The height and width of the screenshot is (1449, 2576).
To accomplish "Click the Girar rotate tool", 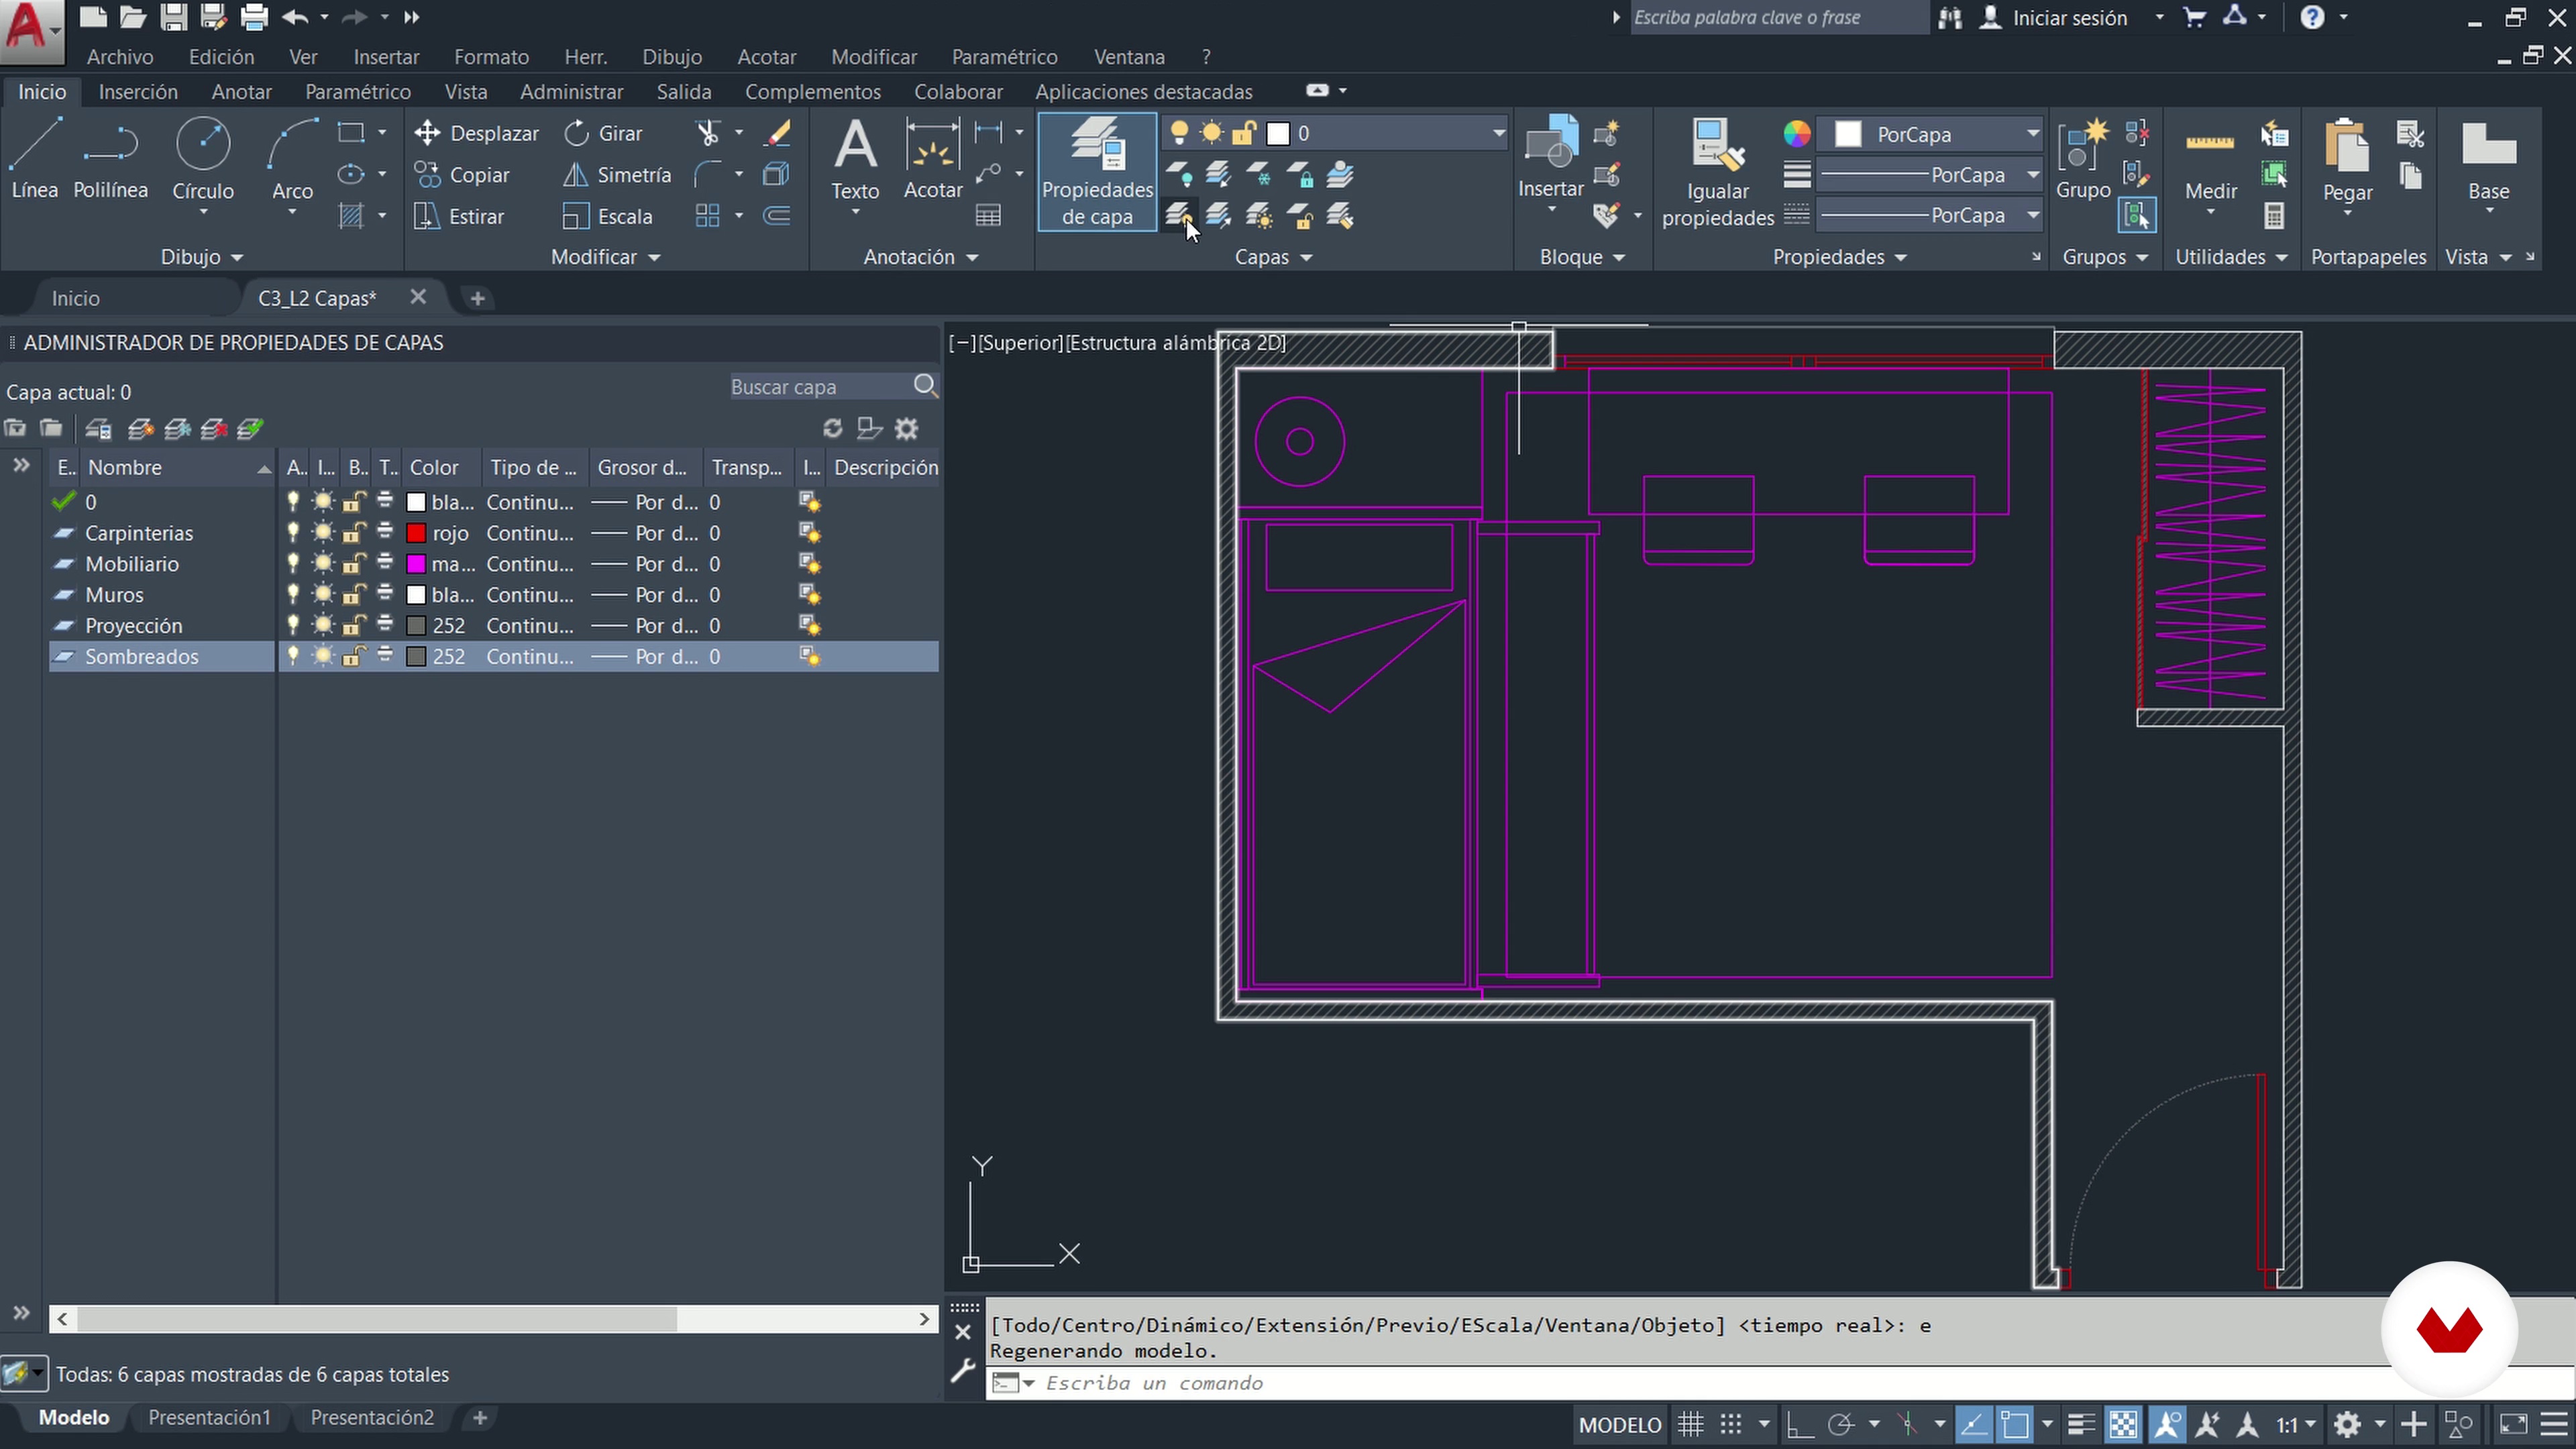I will pos(603,133).
